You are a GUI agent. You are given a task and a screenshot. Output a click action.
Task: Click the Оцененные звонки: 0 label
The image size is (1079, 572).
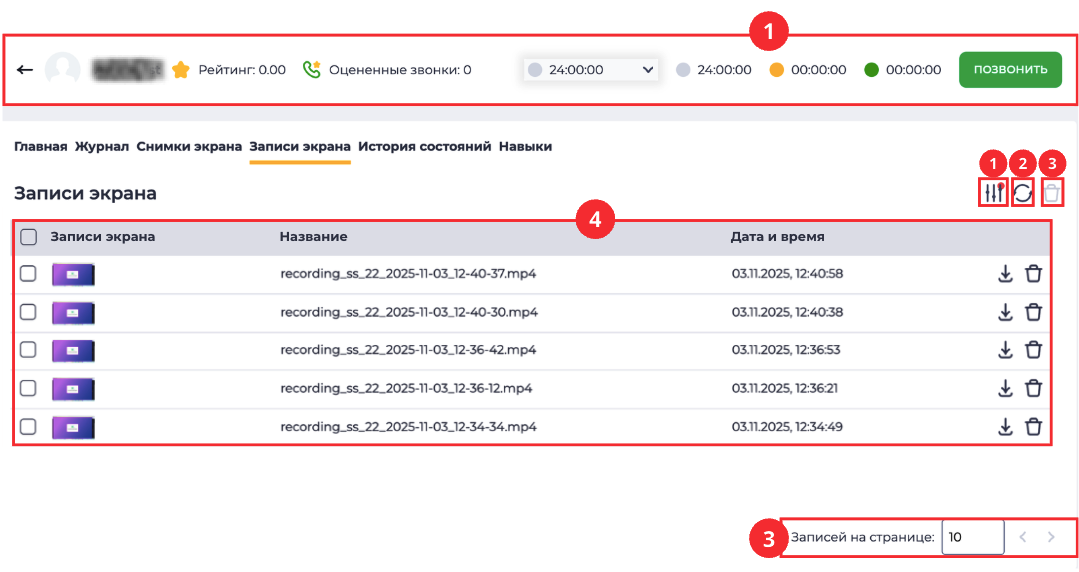click(400, 70)
